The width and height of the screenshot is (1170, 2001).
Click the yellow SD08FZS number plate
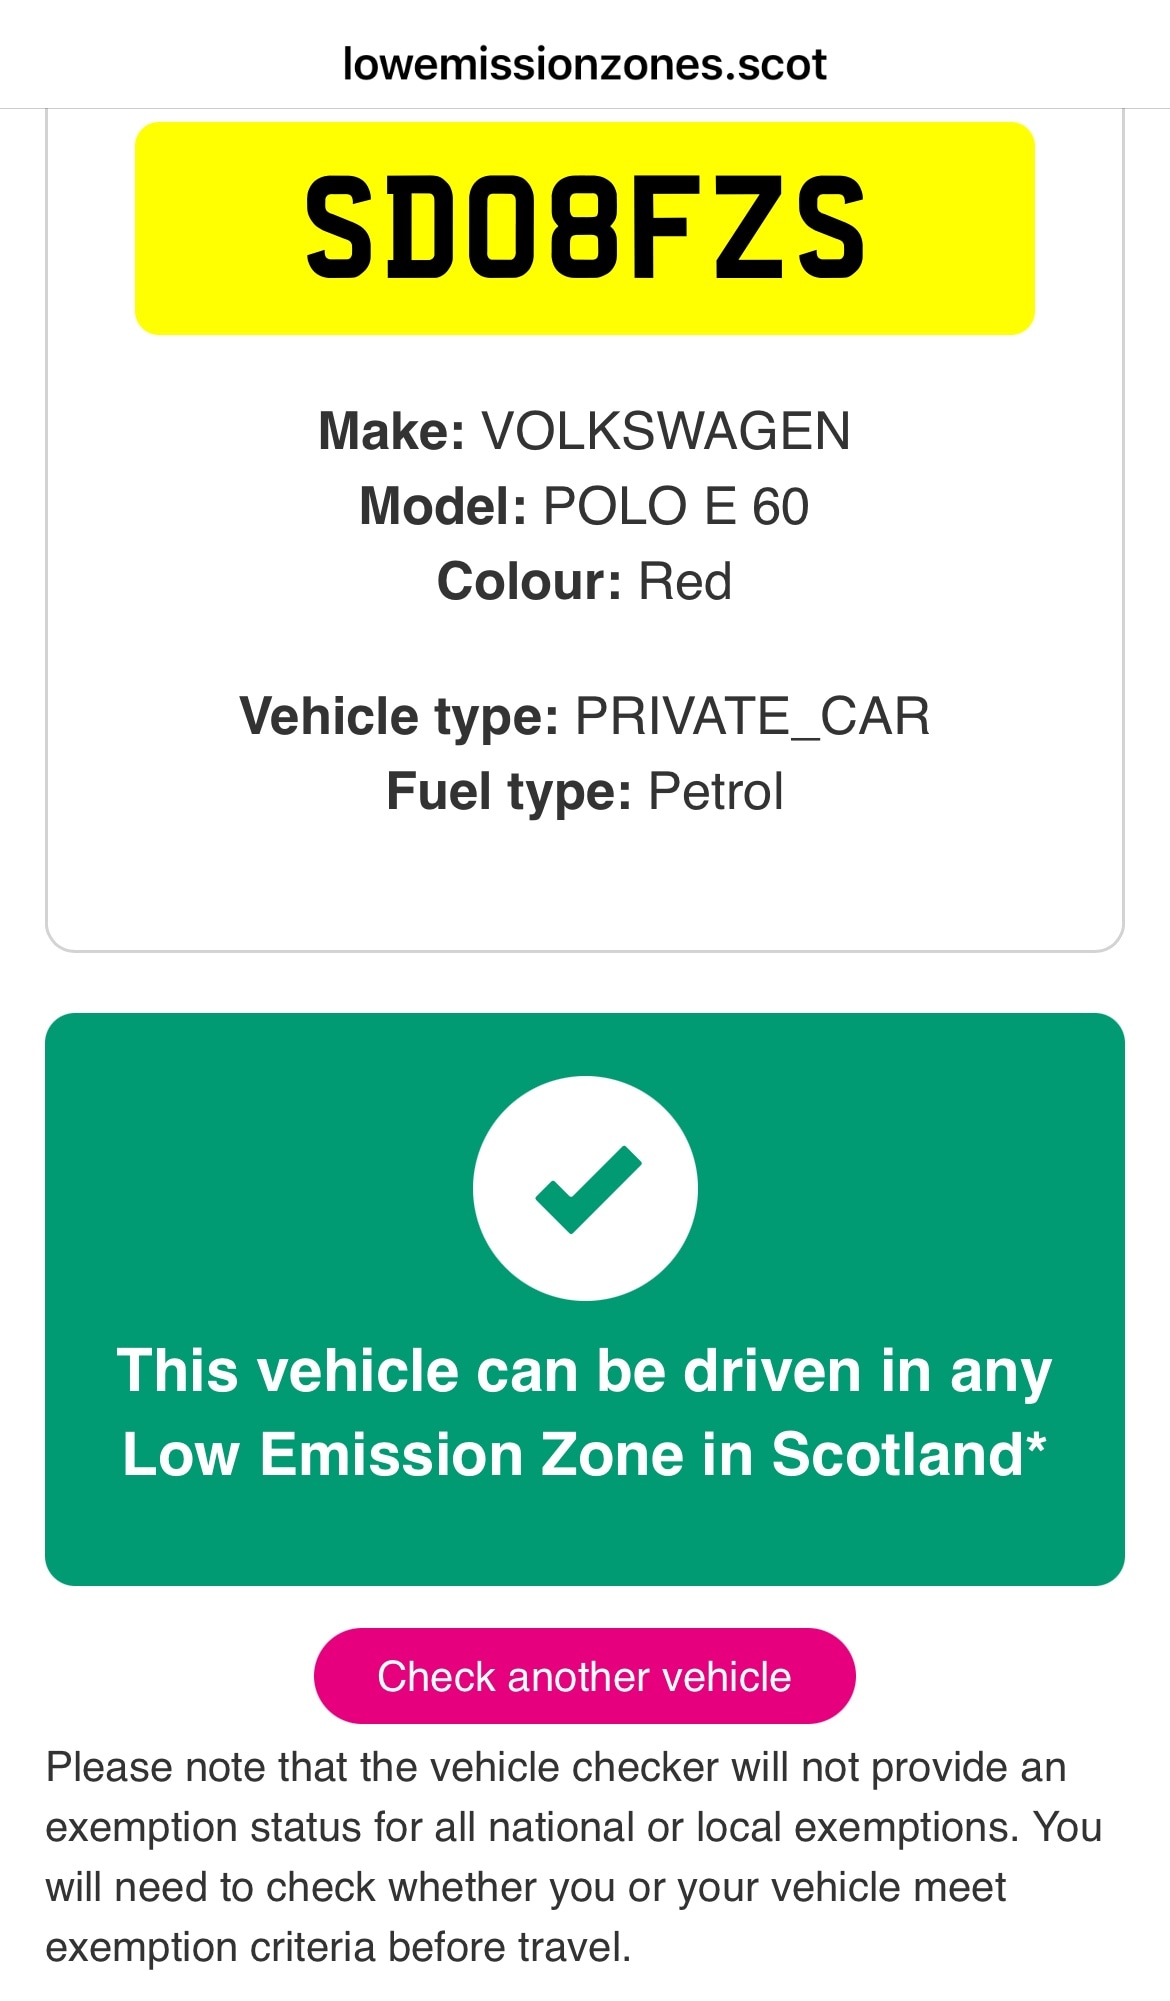click(x=585, y=228)
